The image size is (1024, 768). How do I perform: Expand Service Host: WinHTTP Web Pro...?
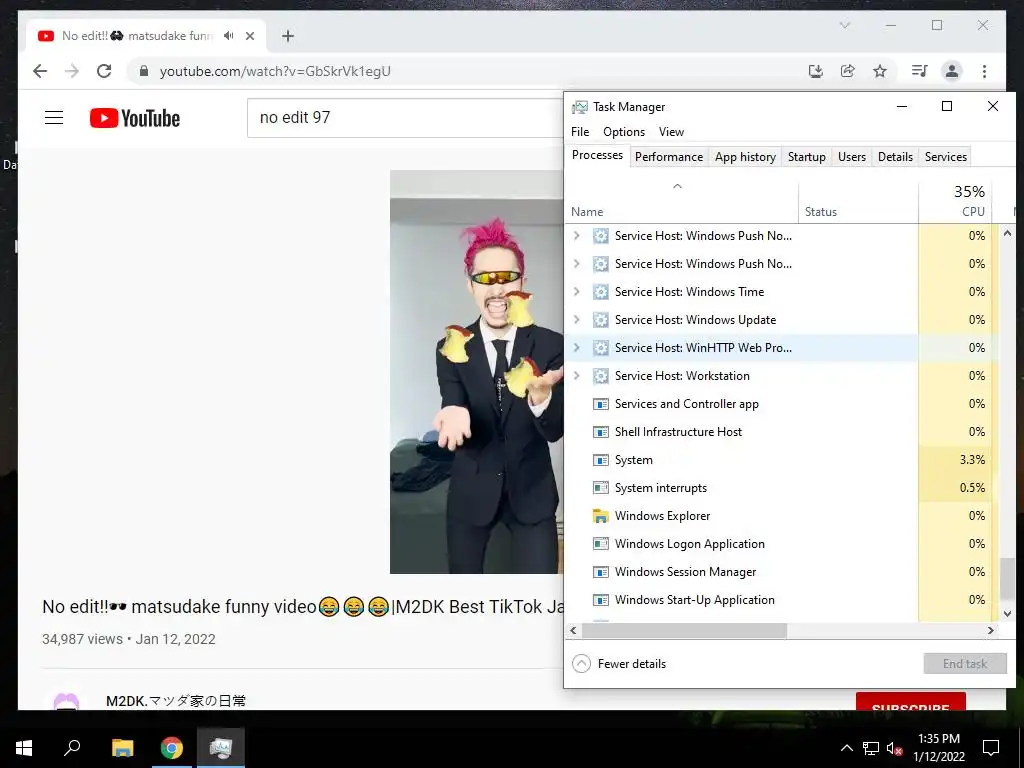click(x=576, y=348)
